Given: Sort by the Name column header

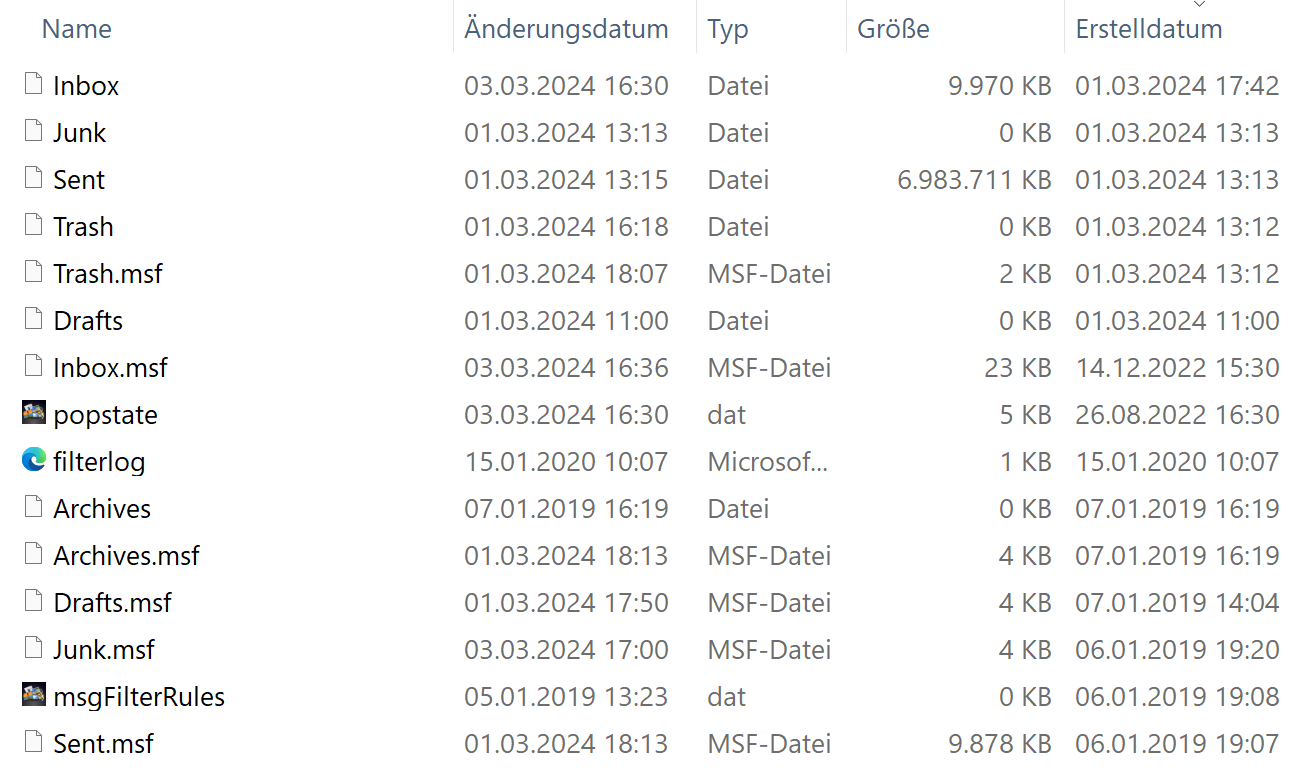Looking at the screenshot, I should pyautogui.click(x=77, y=29).
